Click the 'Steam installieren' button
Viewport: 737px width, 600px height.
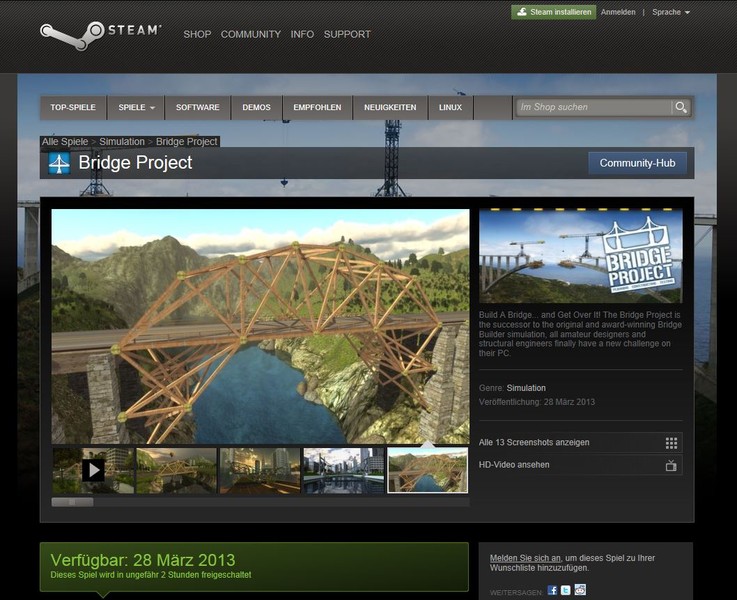[x=554, y=12]
